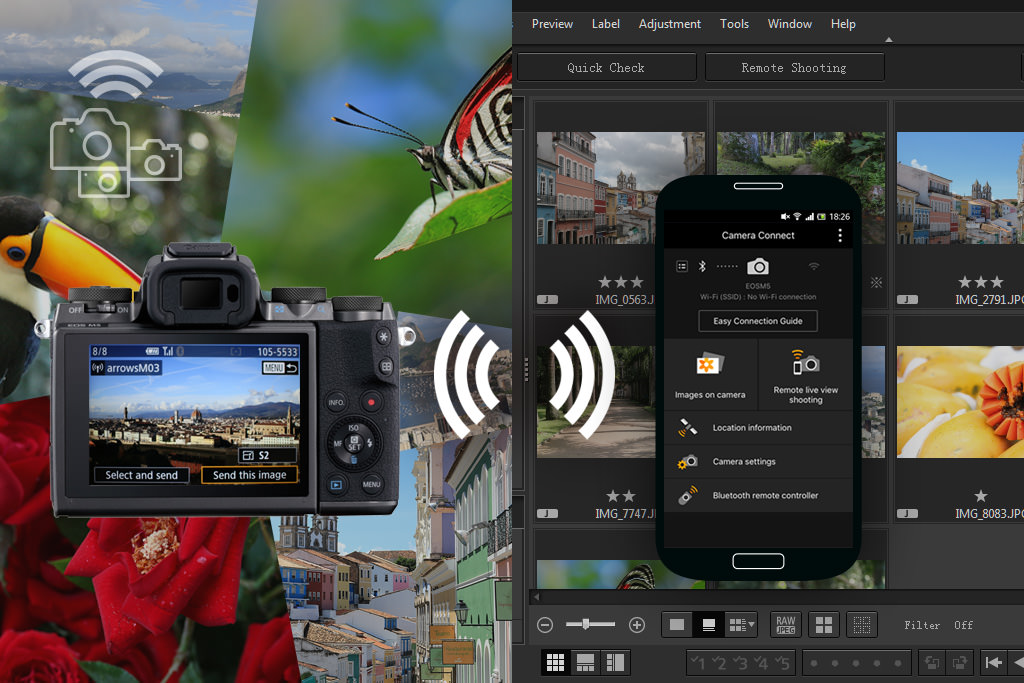Open the three-dot menu in Camera Connect

click(x=839, y=236)
